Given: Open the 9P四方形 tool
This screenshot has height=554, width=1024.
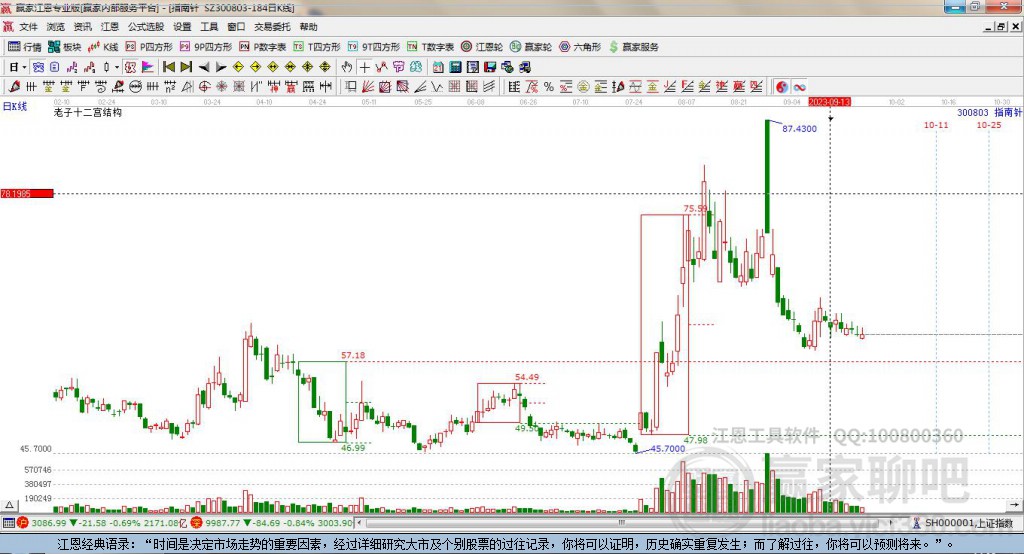Looking at the screenshot, I should click(x=206, y=47).
